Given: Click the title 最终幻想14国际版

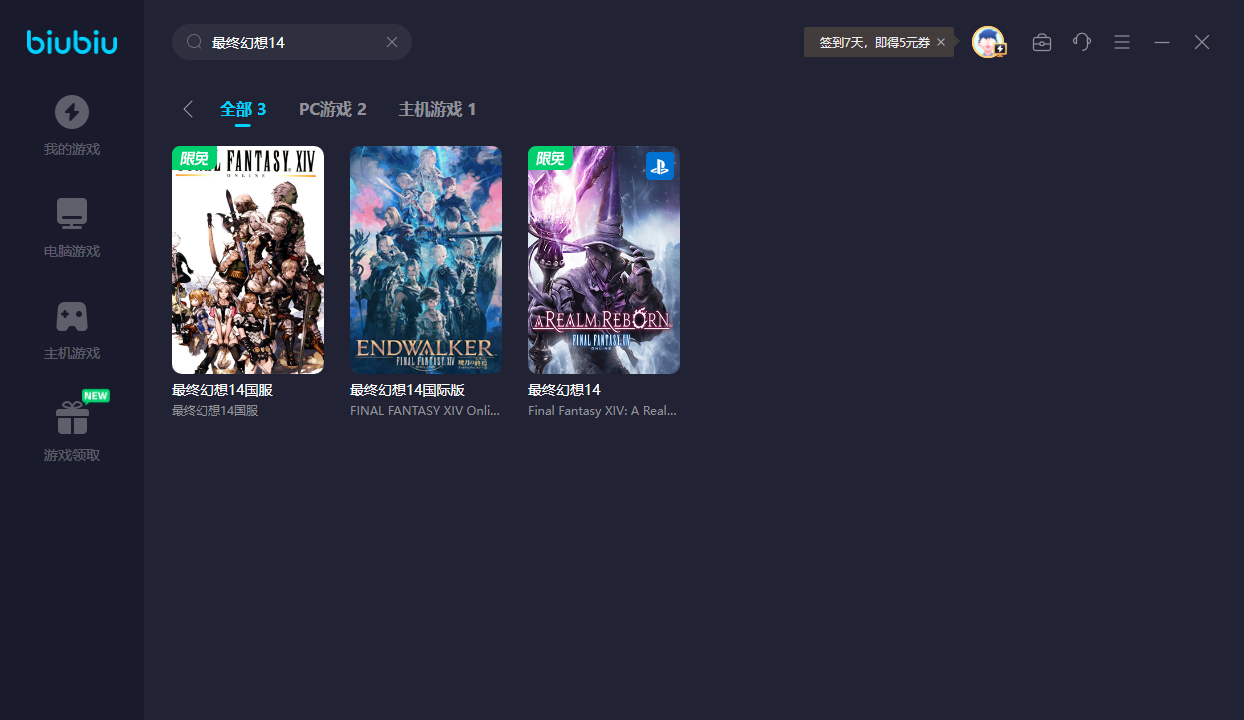Looking at the screenshot, I should (408, 390).
